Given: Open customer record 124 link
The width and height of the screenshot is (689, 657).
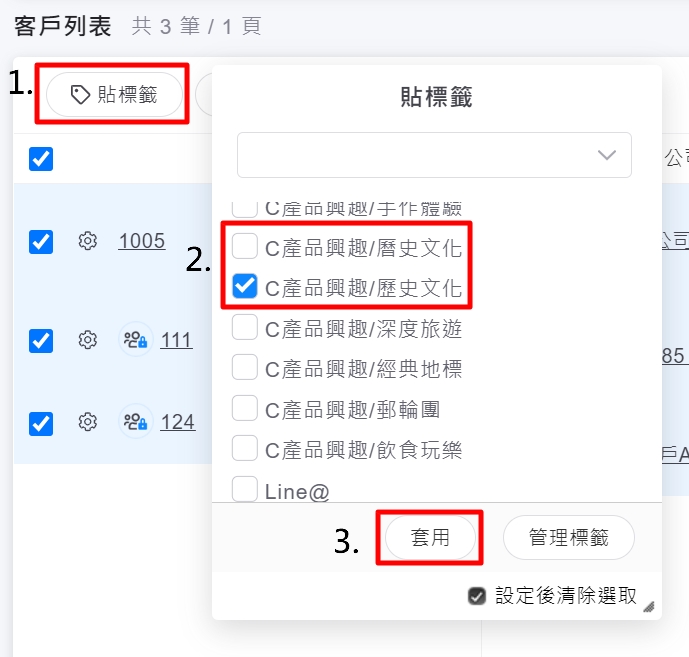Looking at the screenshot, I should click(178, 422).
